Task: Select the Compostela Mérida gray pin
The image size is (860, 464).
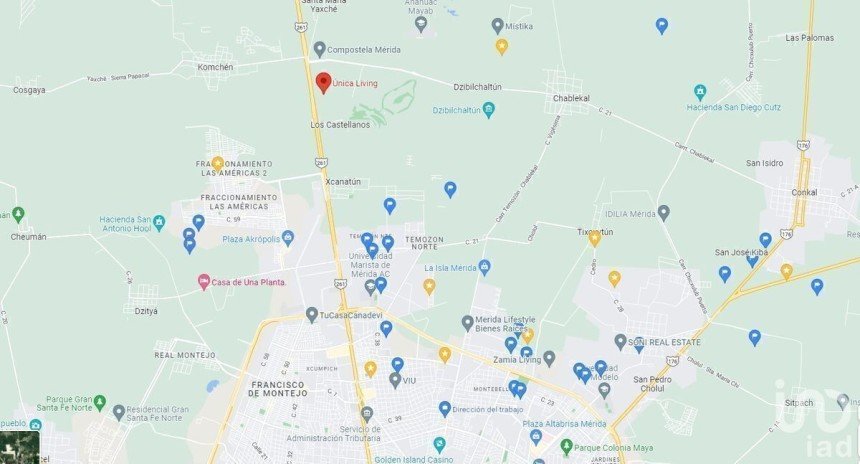Action: (x=320, y=49)
